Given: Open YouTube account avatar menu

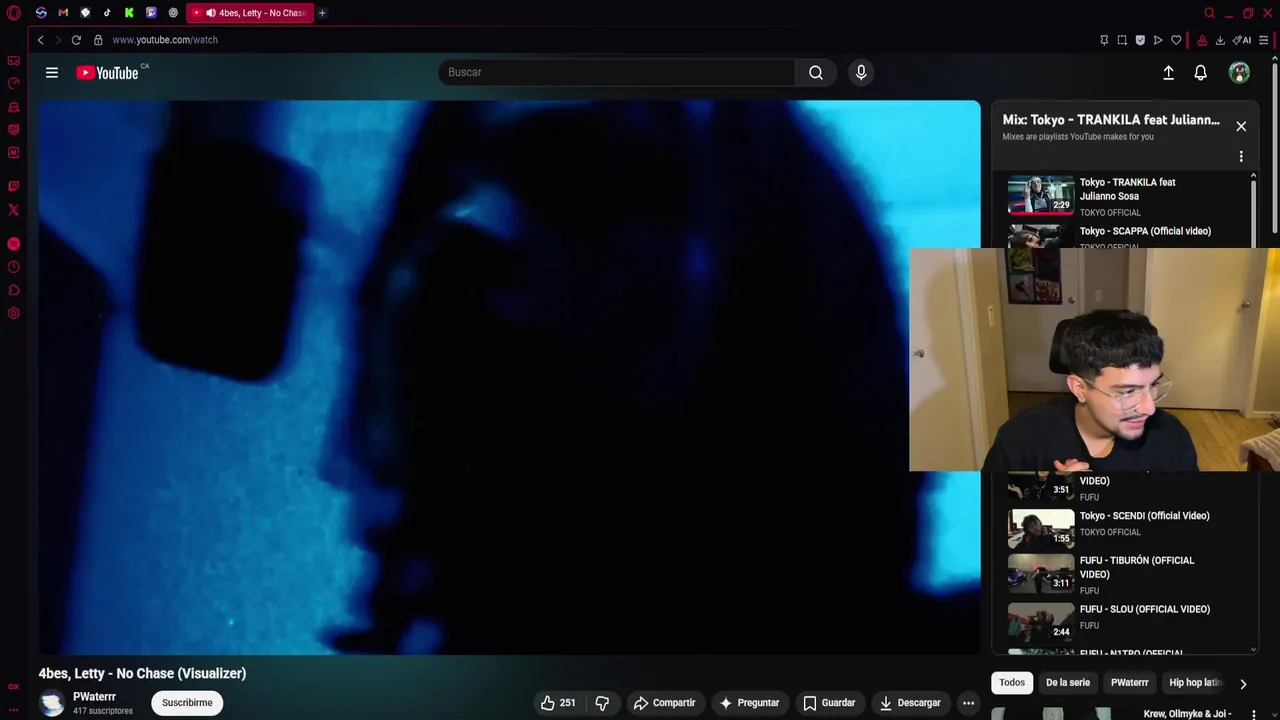Looking at the screenshot, I should click(x=1239, y=72).
